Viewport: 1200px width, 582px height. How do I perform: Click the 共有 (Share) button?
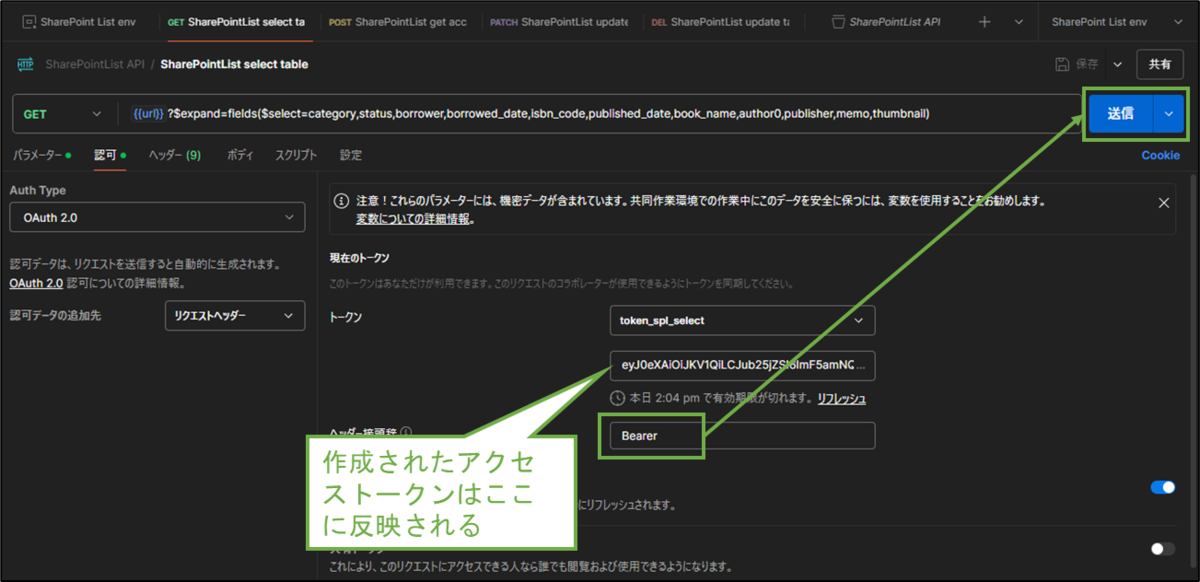[x=1159, y=64]
